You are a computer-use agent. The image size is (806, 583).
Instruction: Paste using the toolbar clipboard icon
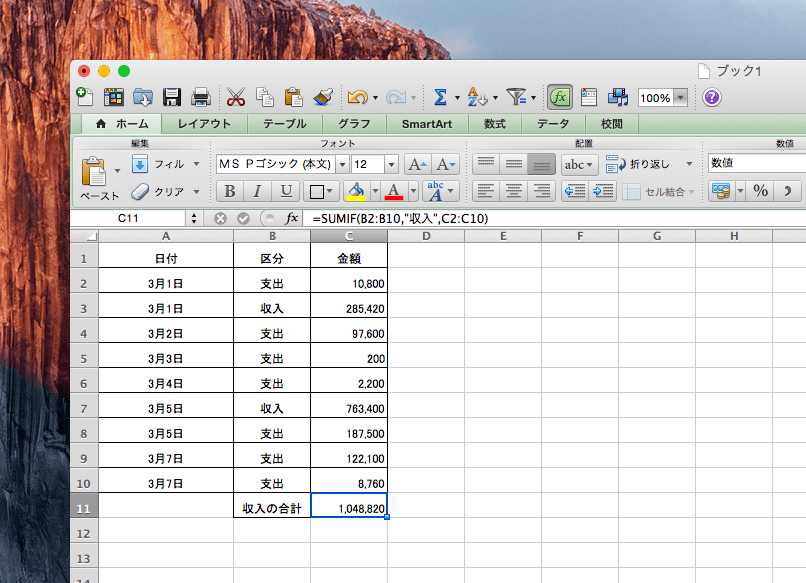(x=294, y=97)
